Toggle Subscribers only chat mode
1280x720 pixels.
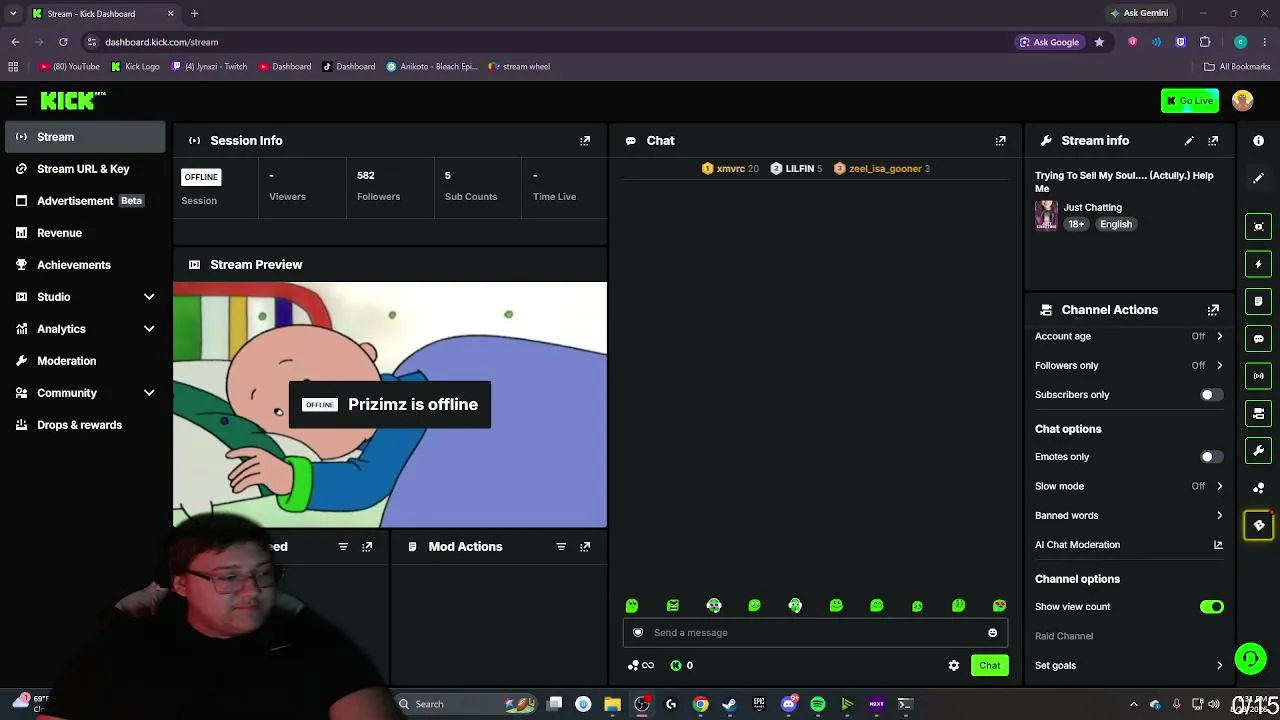1211,395
